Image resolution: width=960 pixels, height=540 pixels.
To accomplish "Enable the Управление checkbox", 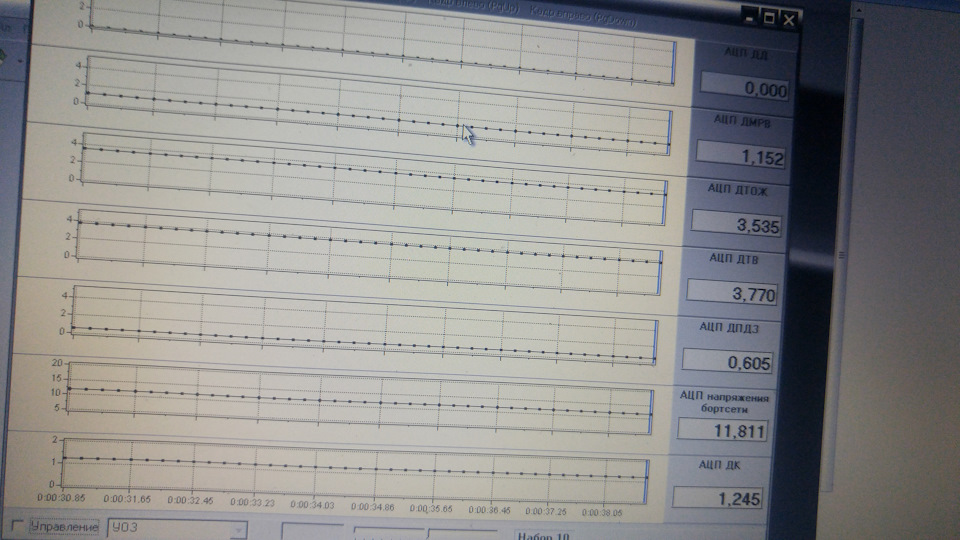I will click(17, 525).
